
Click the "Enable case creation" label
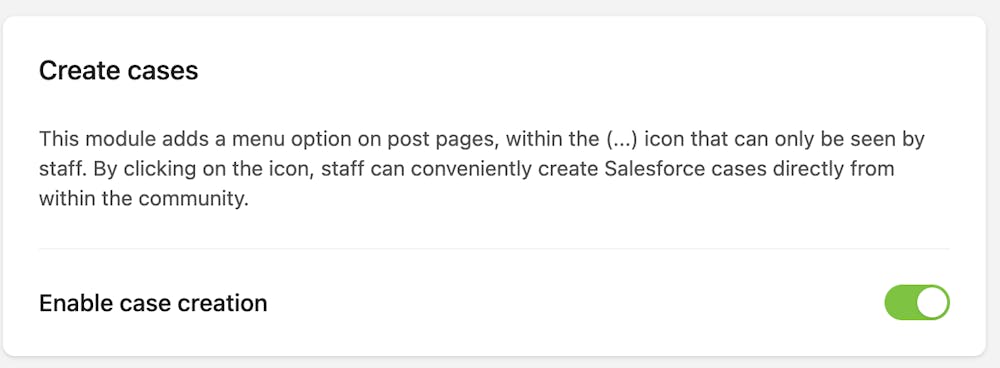pyautogui.click(x=153, y=303)
